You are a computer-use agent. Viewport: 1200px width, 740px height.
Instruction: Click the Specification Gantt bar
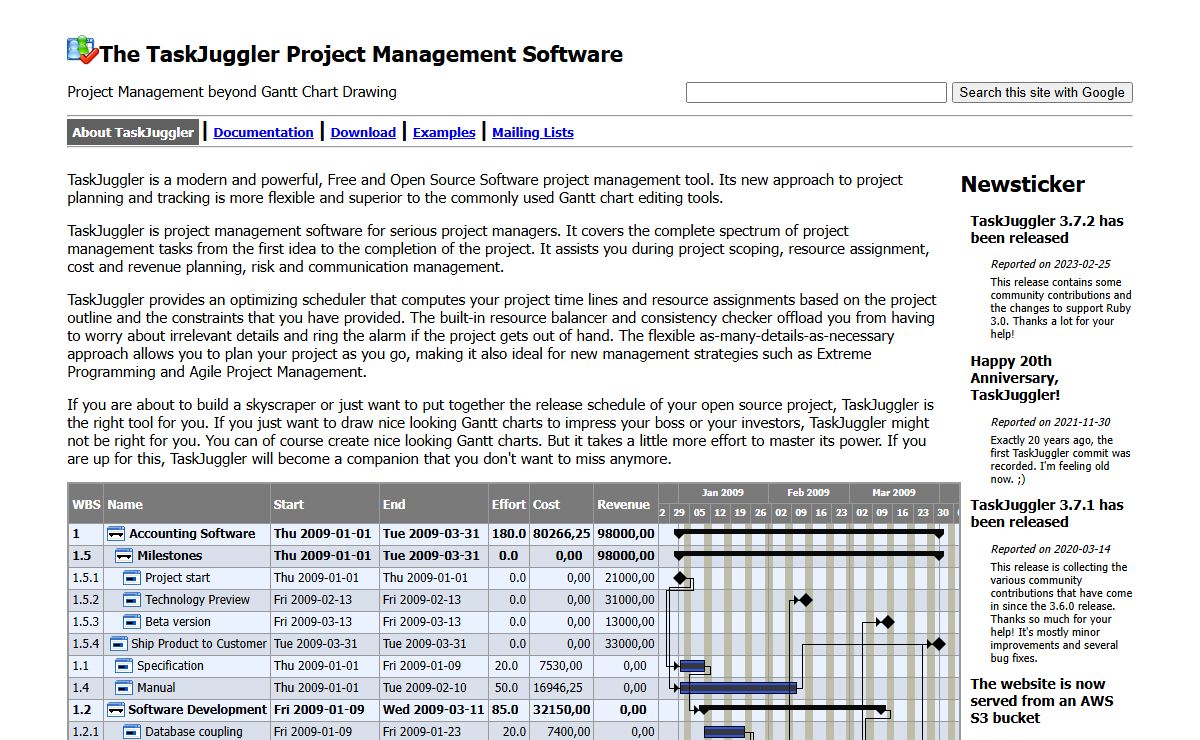[x=692, y=666]
